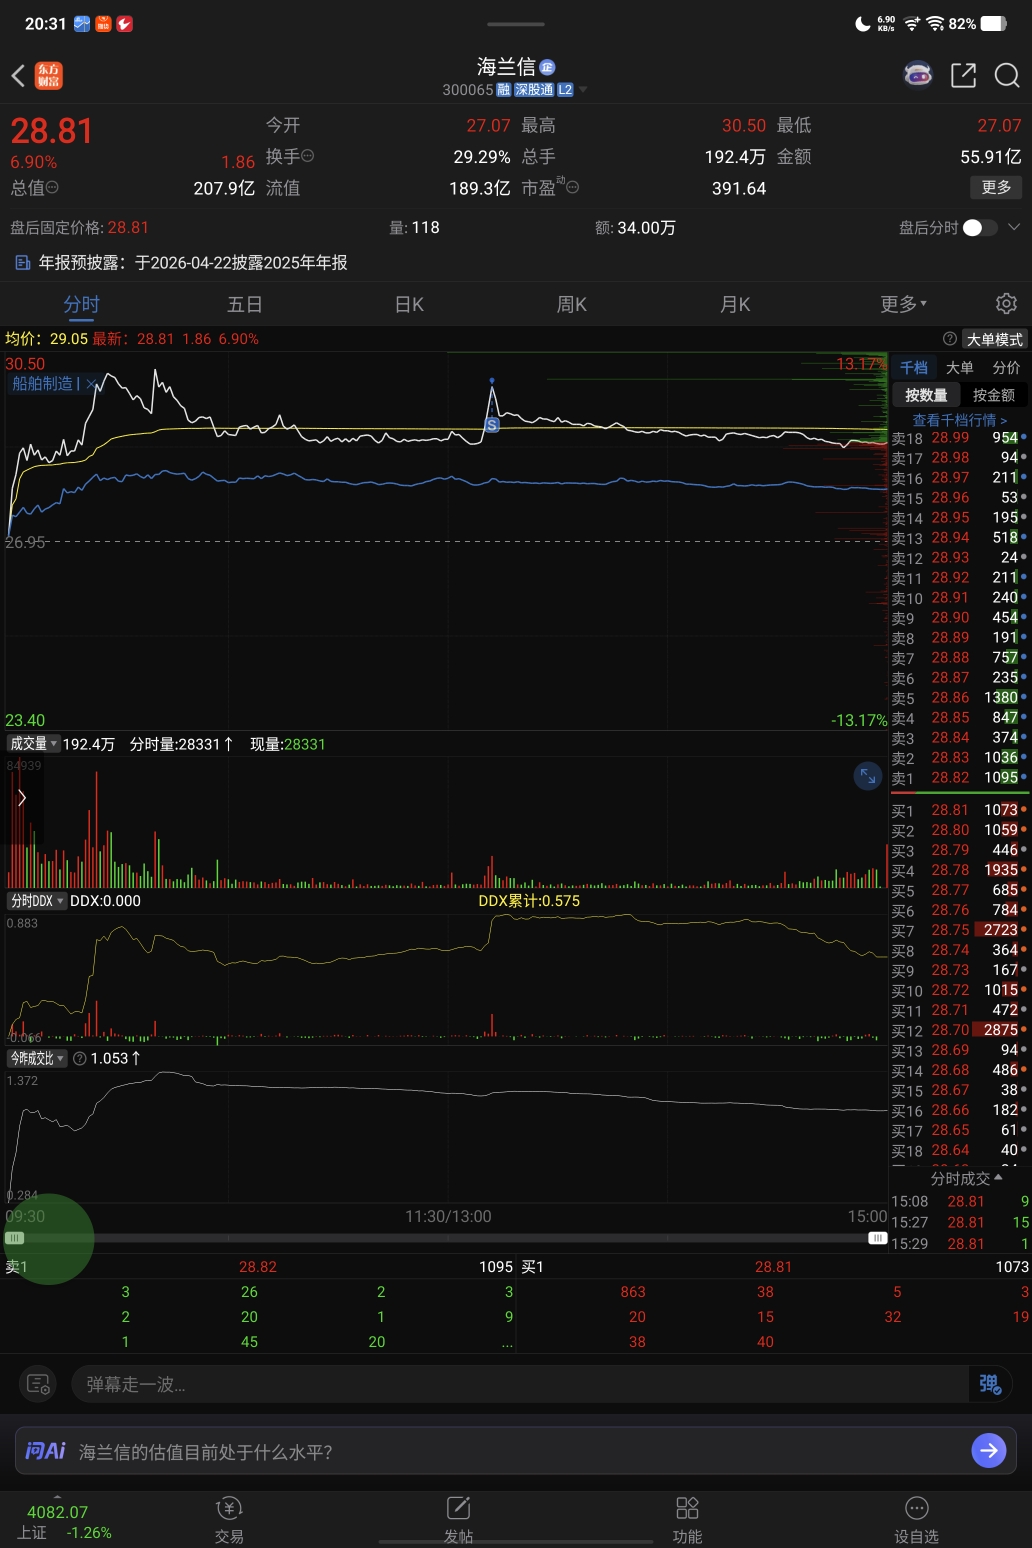Switch to 周K chart tab

click(572, 304)
